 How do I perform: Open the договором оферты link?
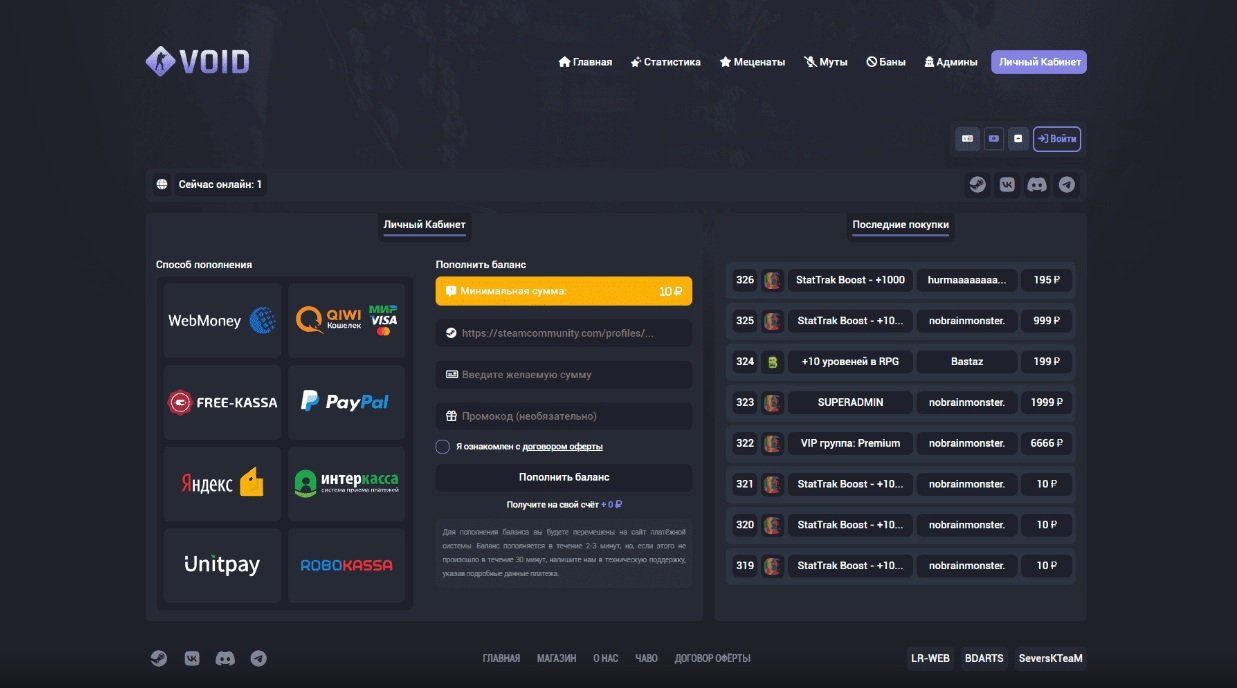click(562, 447)
